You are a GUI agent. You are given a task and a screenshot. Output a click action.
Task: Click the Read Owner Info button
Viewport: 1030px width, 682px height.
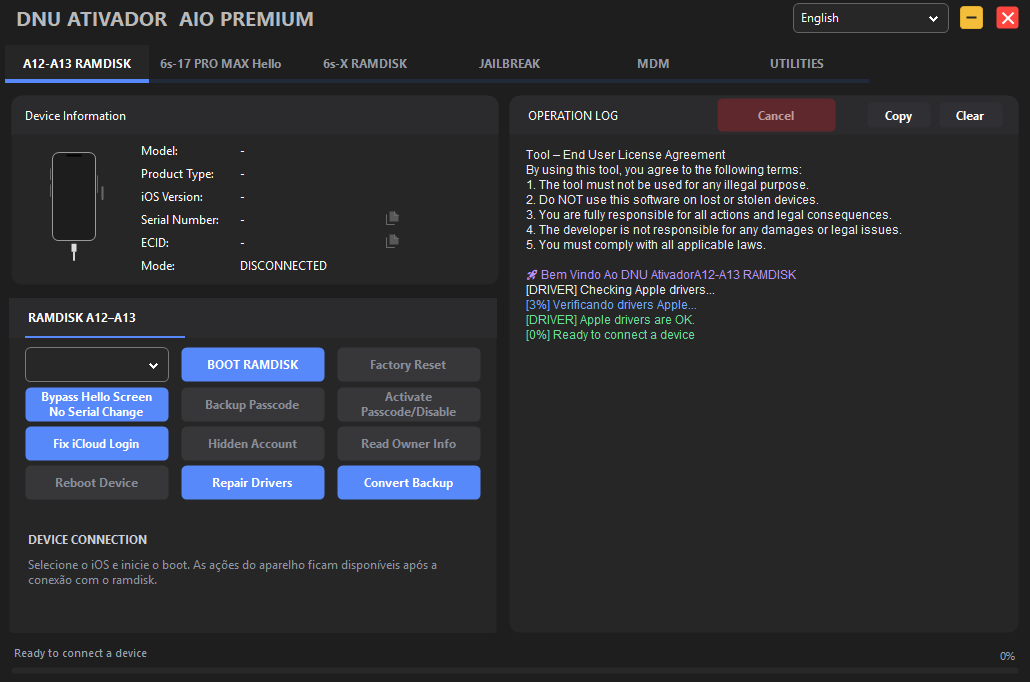tap(409, 443)
